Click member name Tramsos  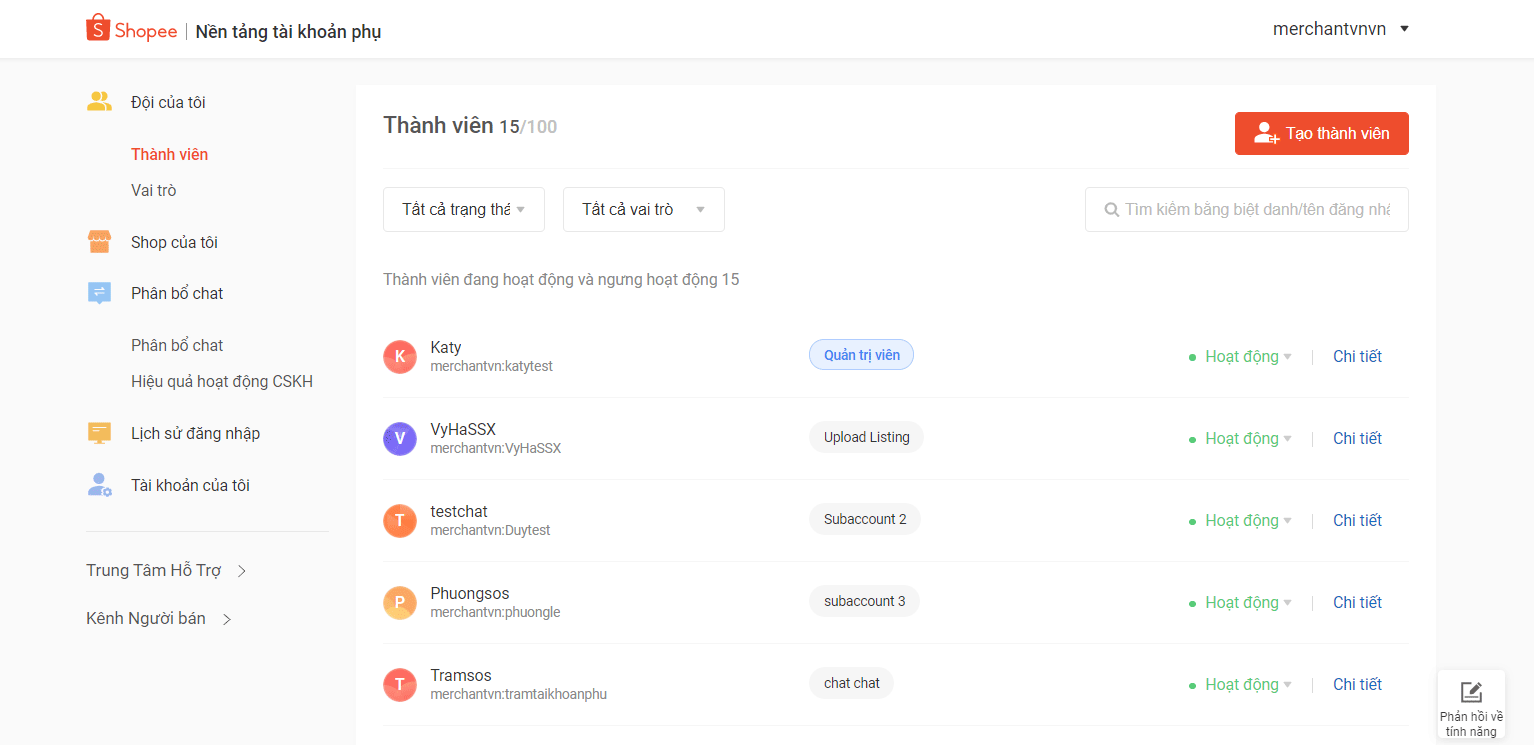[461, 675]
